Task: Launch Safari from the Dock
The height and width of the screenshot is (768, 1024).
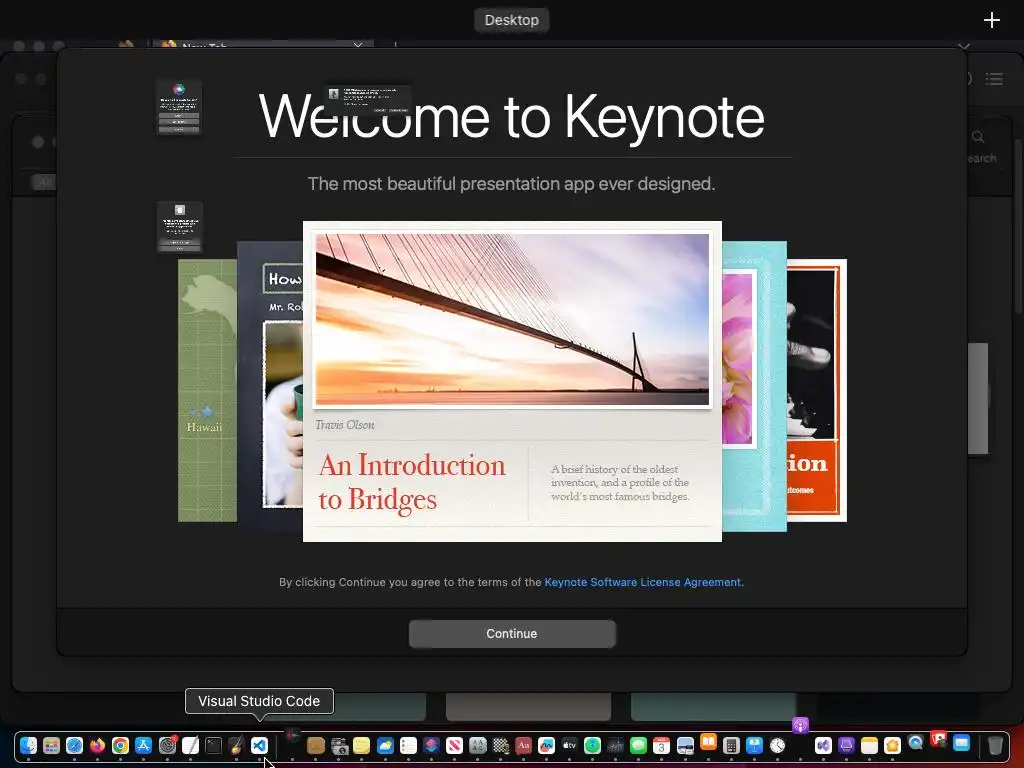Action: point(74,745)
